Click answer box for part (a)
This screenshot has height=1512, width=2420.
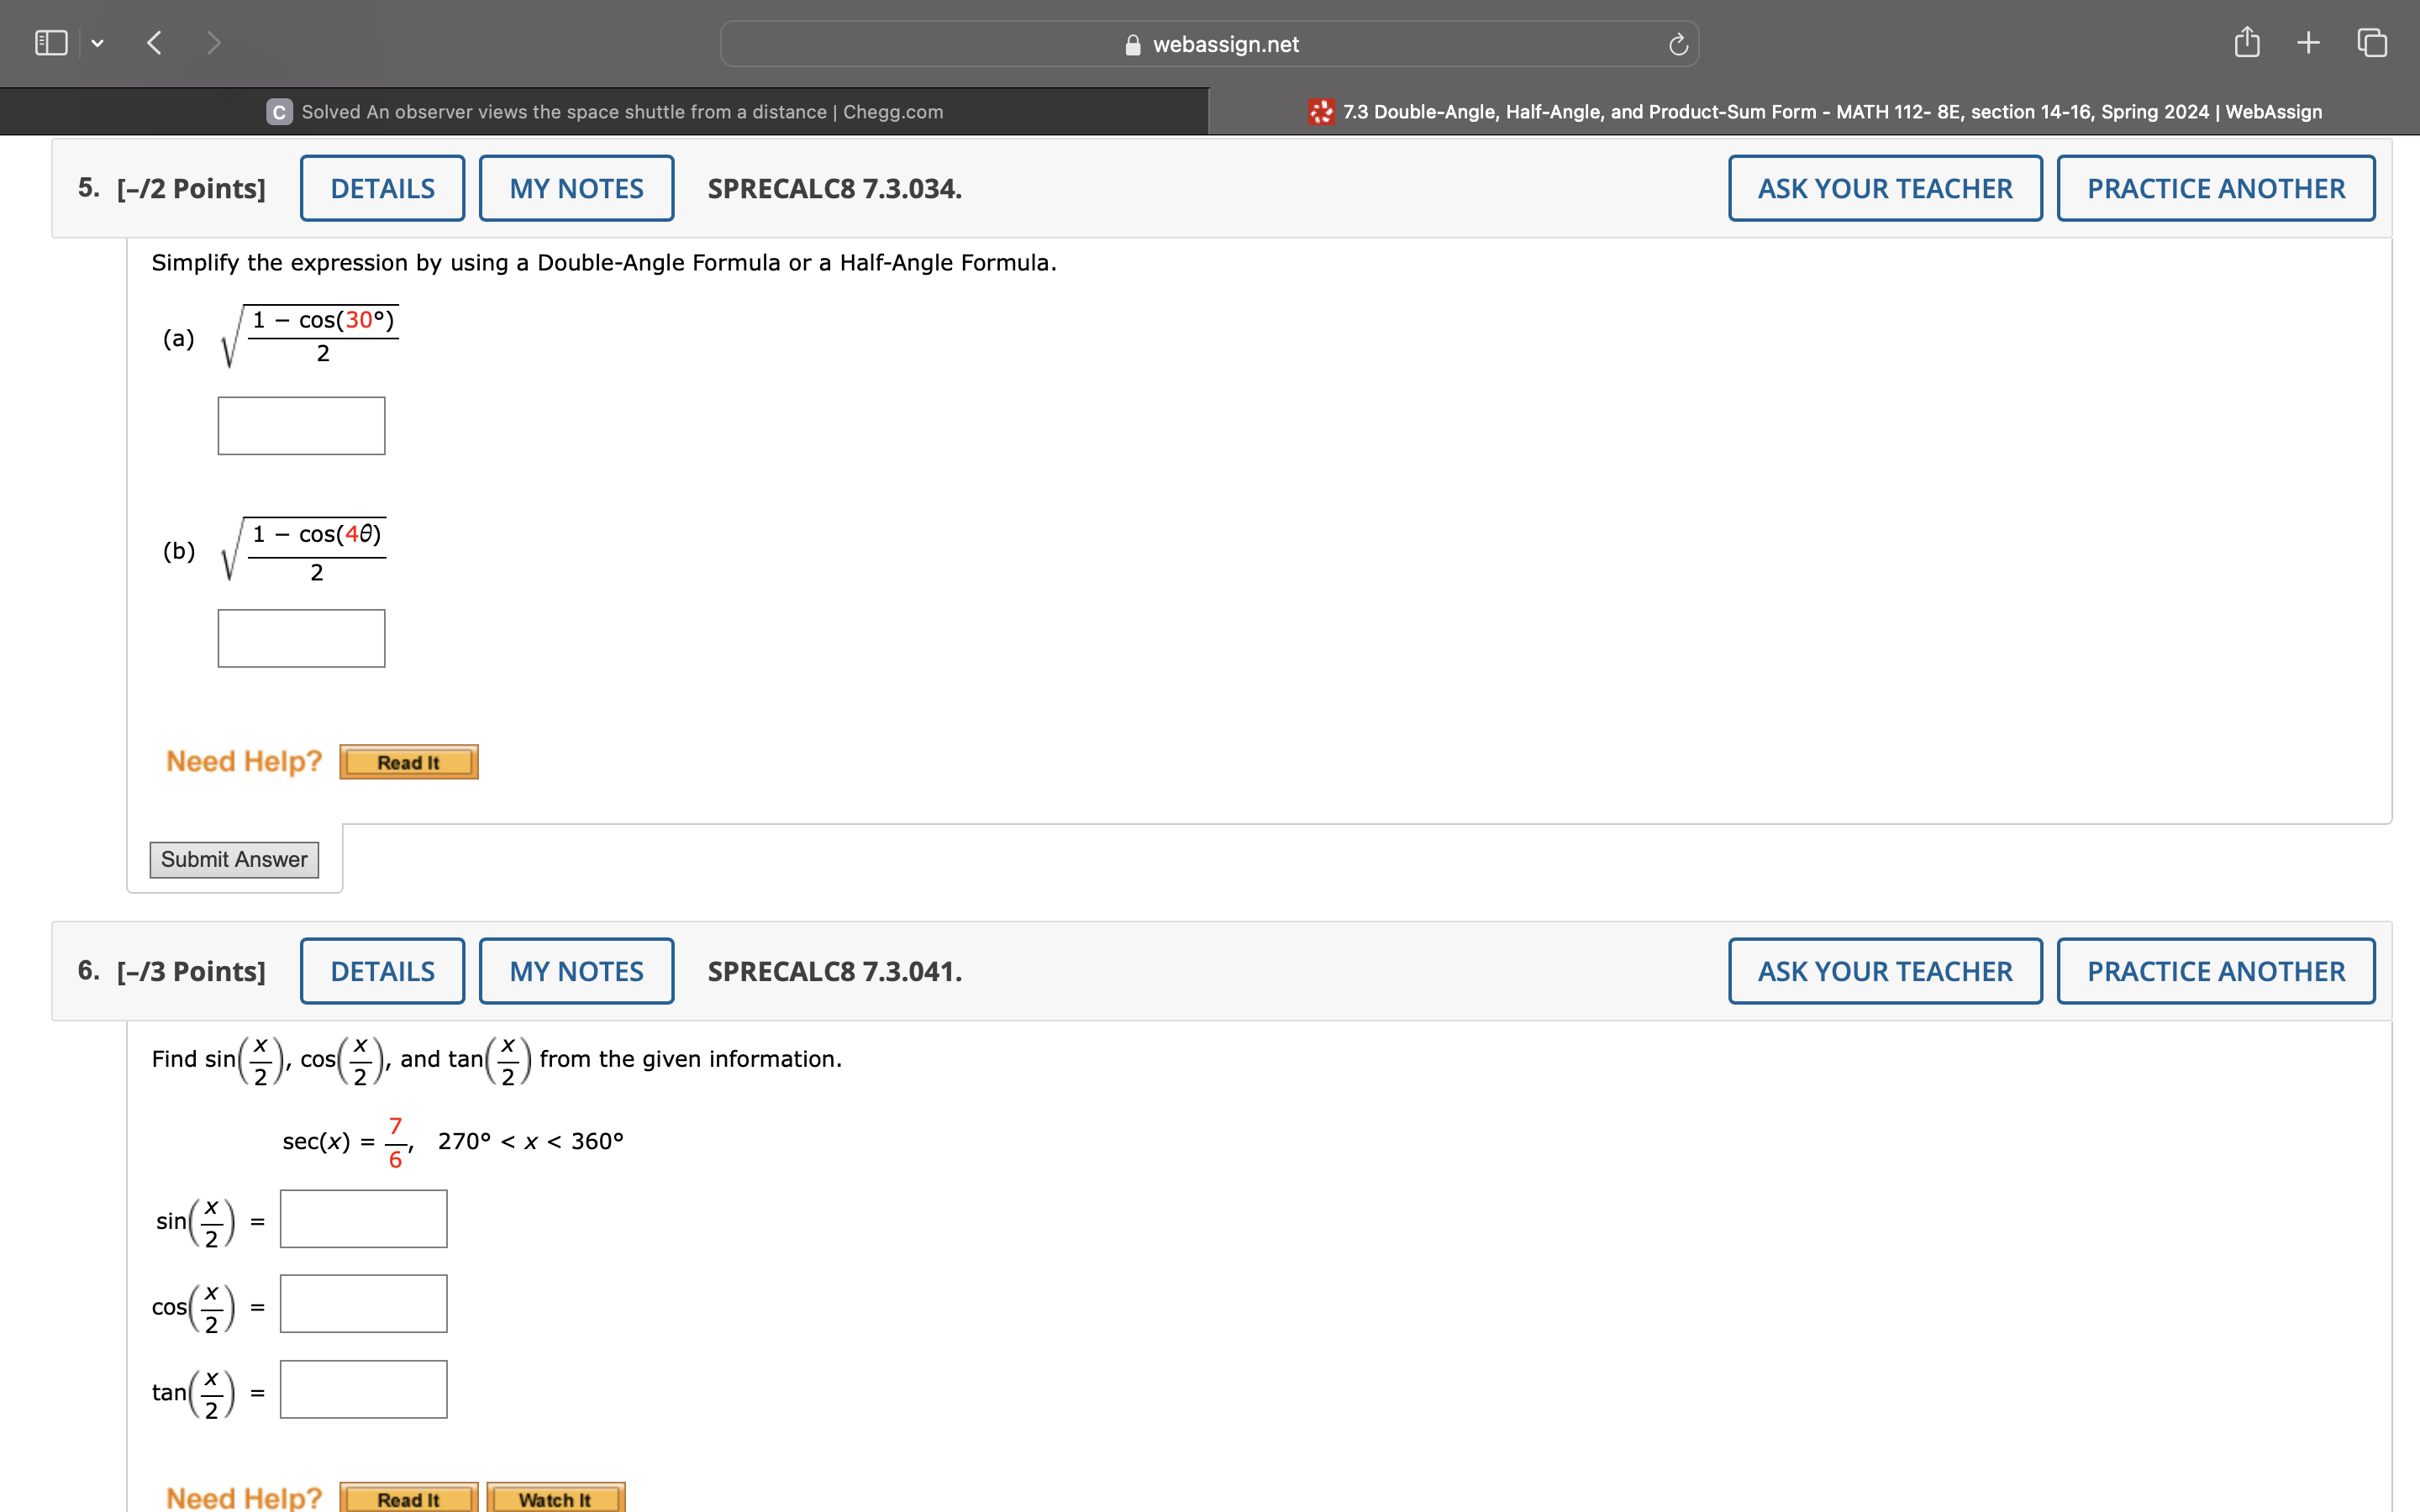[301, 426]
